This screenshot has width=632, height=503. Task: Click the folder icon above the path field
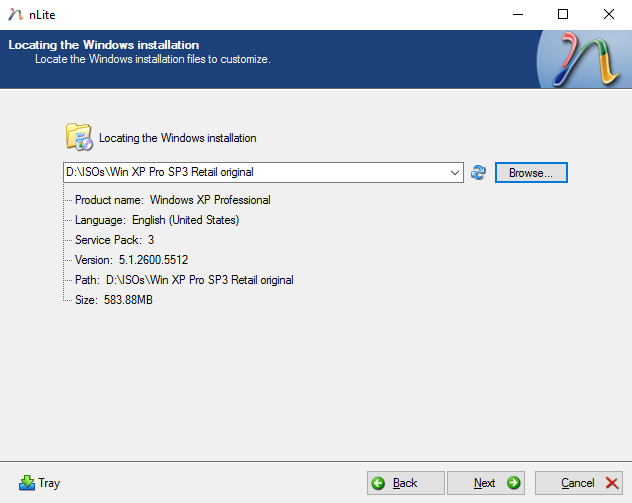point(79,137)
